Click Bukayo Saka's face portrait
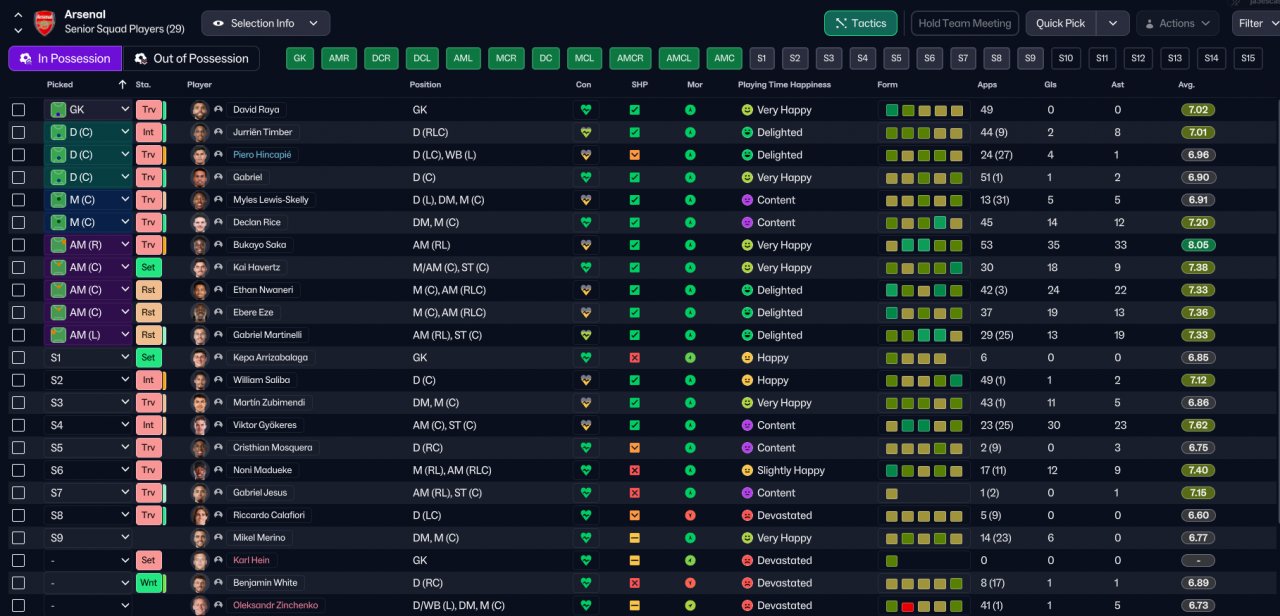This screenshot has width=1280, height=616. 200,245
